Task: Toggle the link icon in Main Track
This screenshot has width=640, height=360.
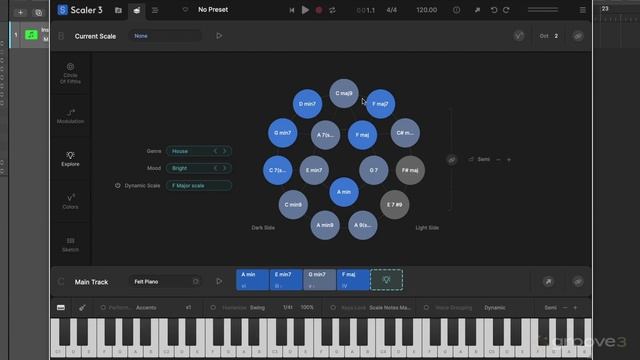Action: (x=578, y=281)
